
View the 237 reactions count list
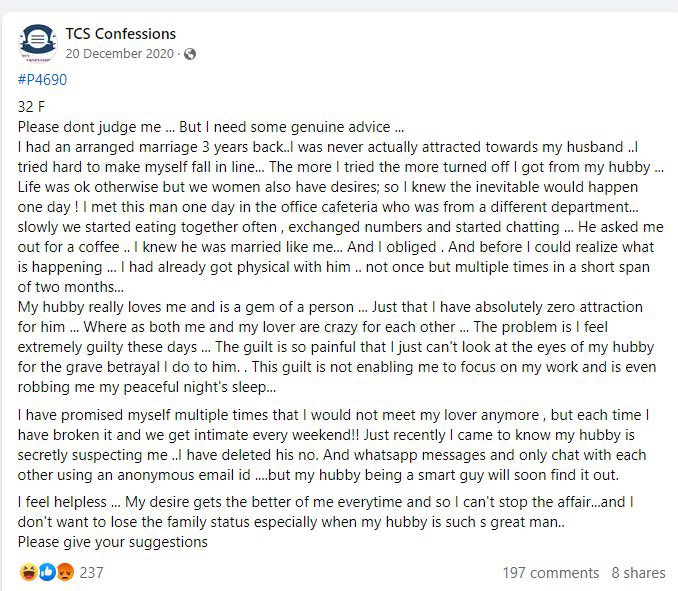(x=91, y=572)
